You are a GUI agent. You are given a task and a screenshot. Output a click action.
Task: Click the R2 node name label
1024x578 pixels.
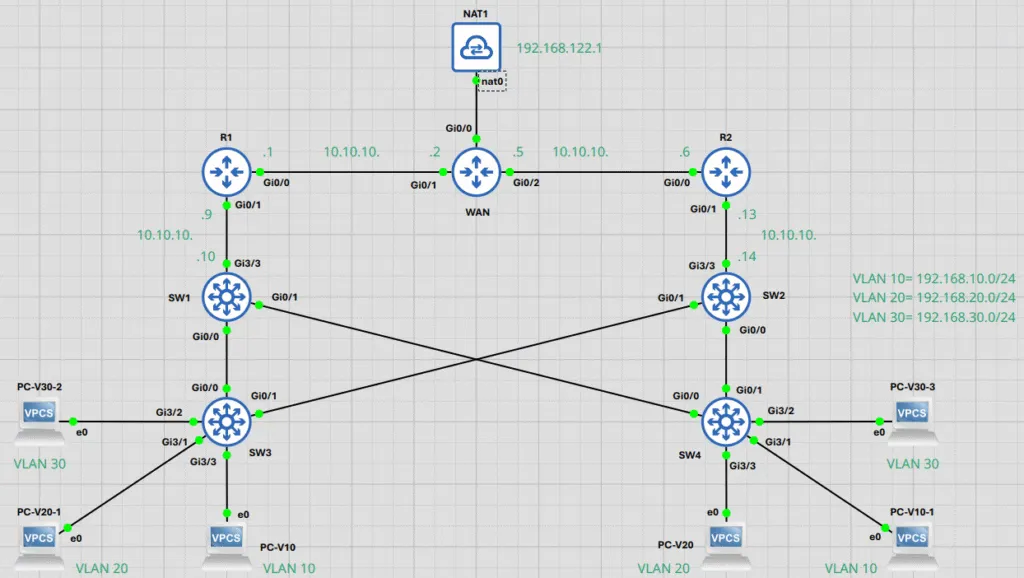click(726, 137)
